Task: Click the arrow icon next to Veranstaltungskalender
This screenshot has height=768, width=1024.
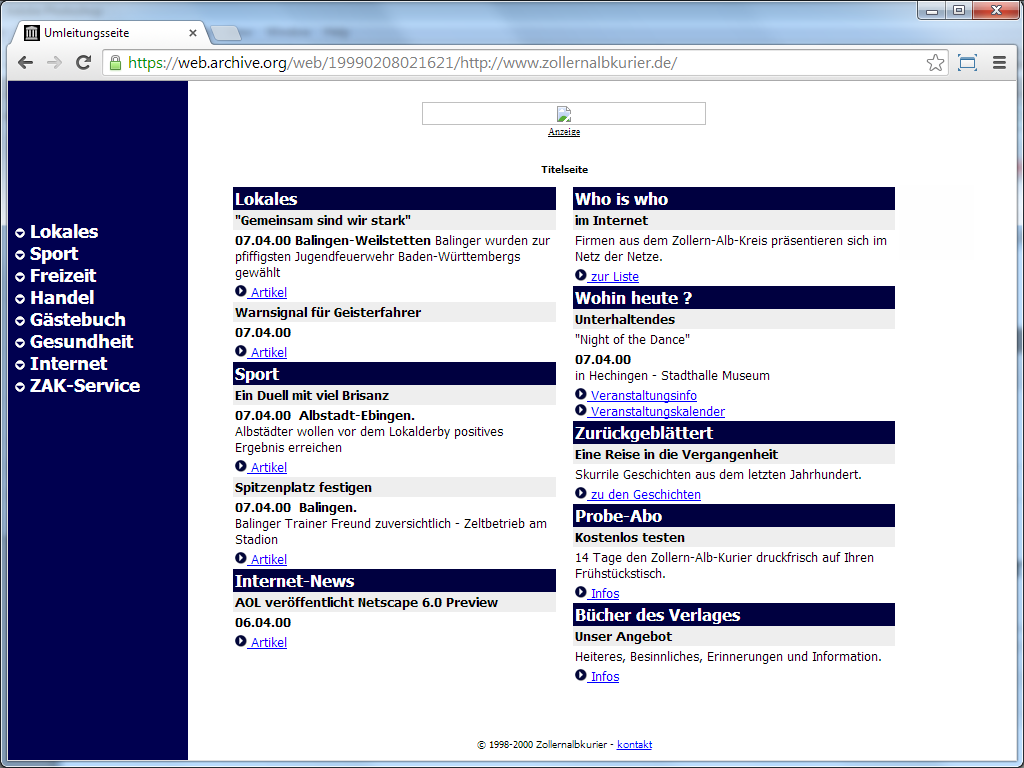Action: pos(581,411)
